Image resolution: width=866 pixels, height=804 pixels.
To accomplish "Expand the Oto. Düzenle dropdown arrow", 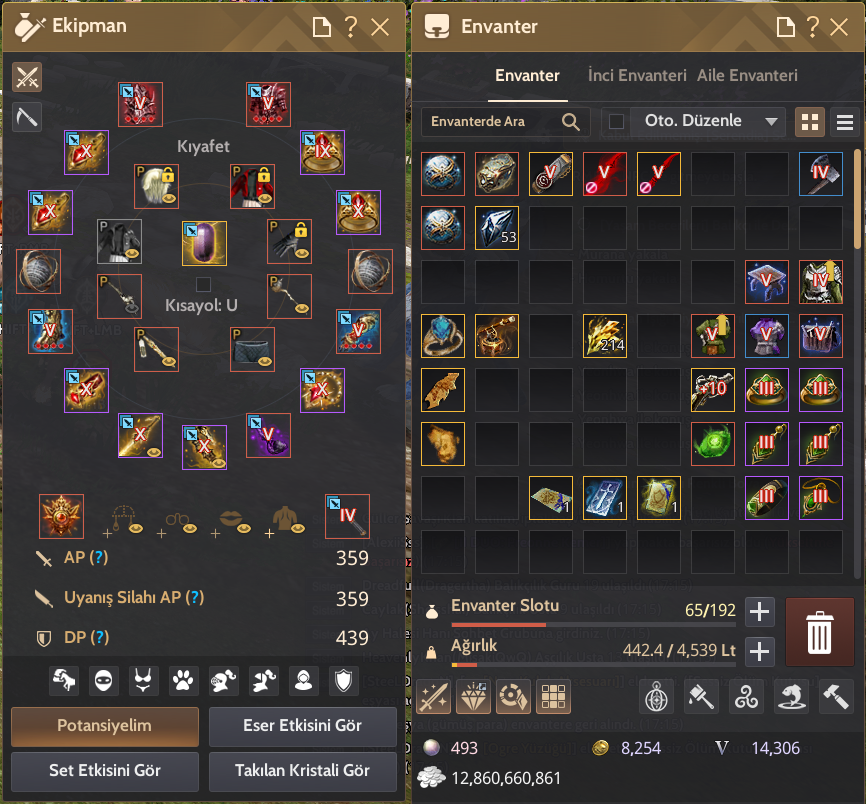I will (772, 121).
